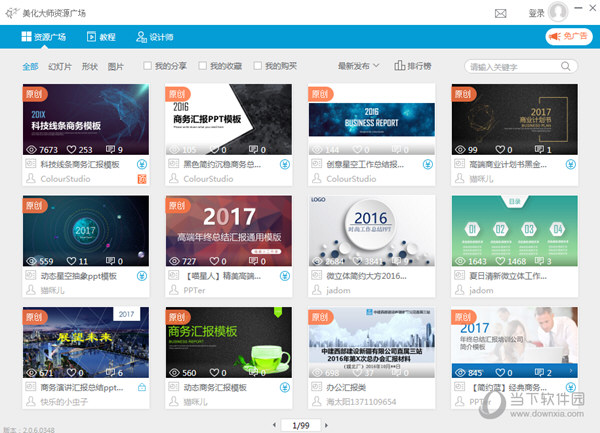Click the title 高端商业计划书黑金
Image resolution: width=600 pixels, height=433 pixels.
508,164
